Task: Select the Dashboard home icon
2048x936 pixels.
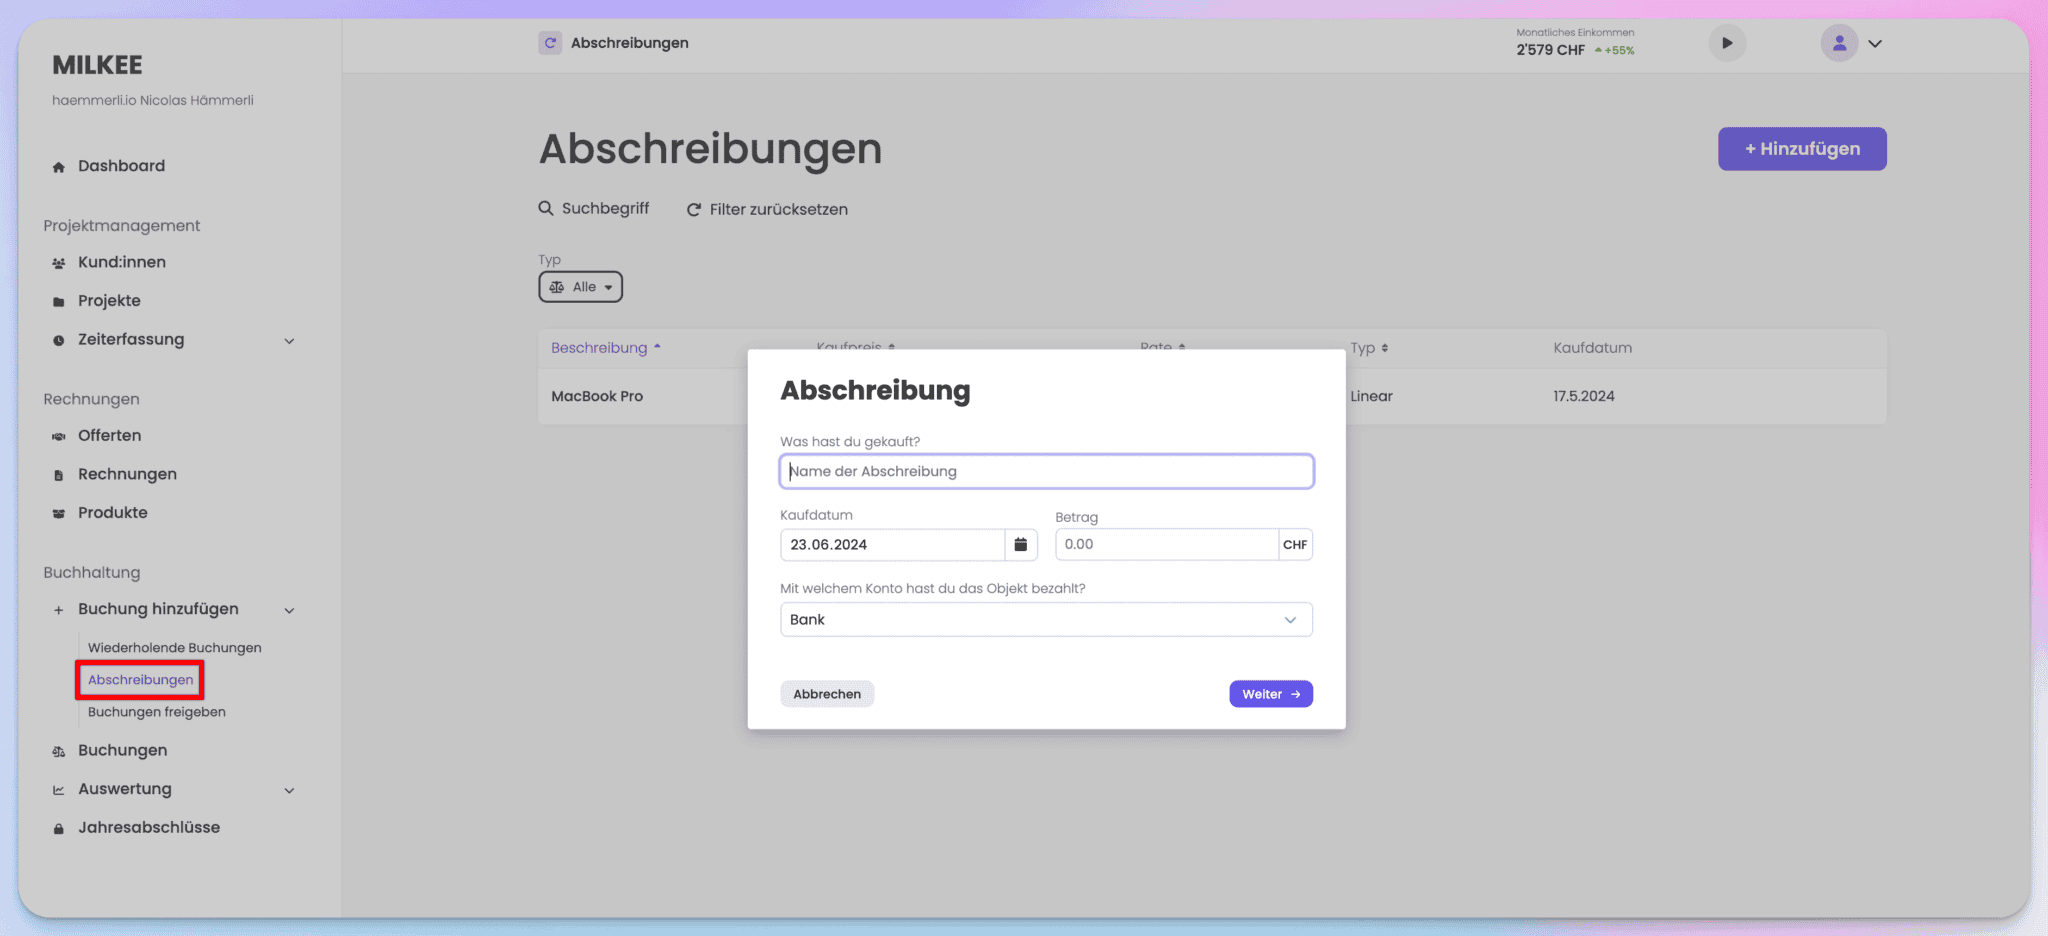Action: [x=58, y=166]
